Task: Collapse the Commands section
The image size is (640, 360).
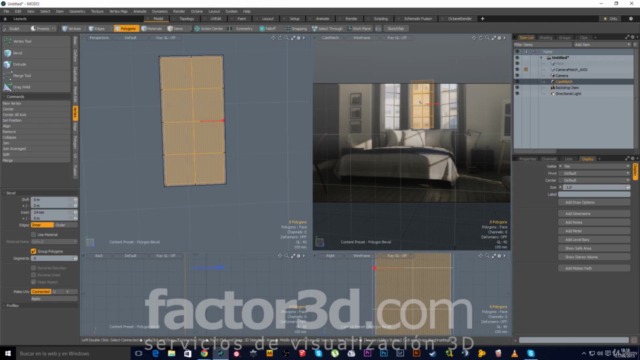Action: tap(4, 97)
